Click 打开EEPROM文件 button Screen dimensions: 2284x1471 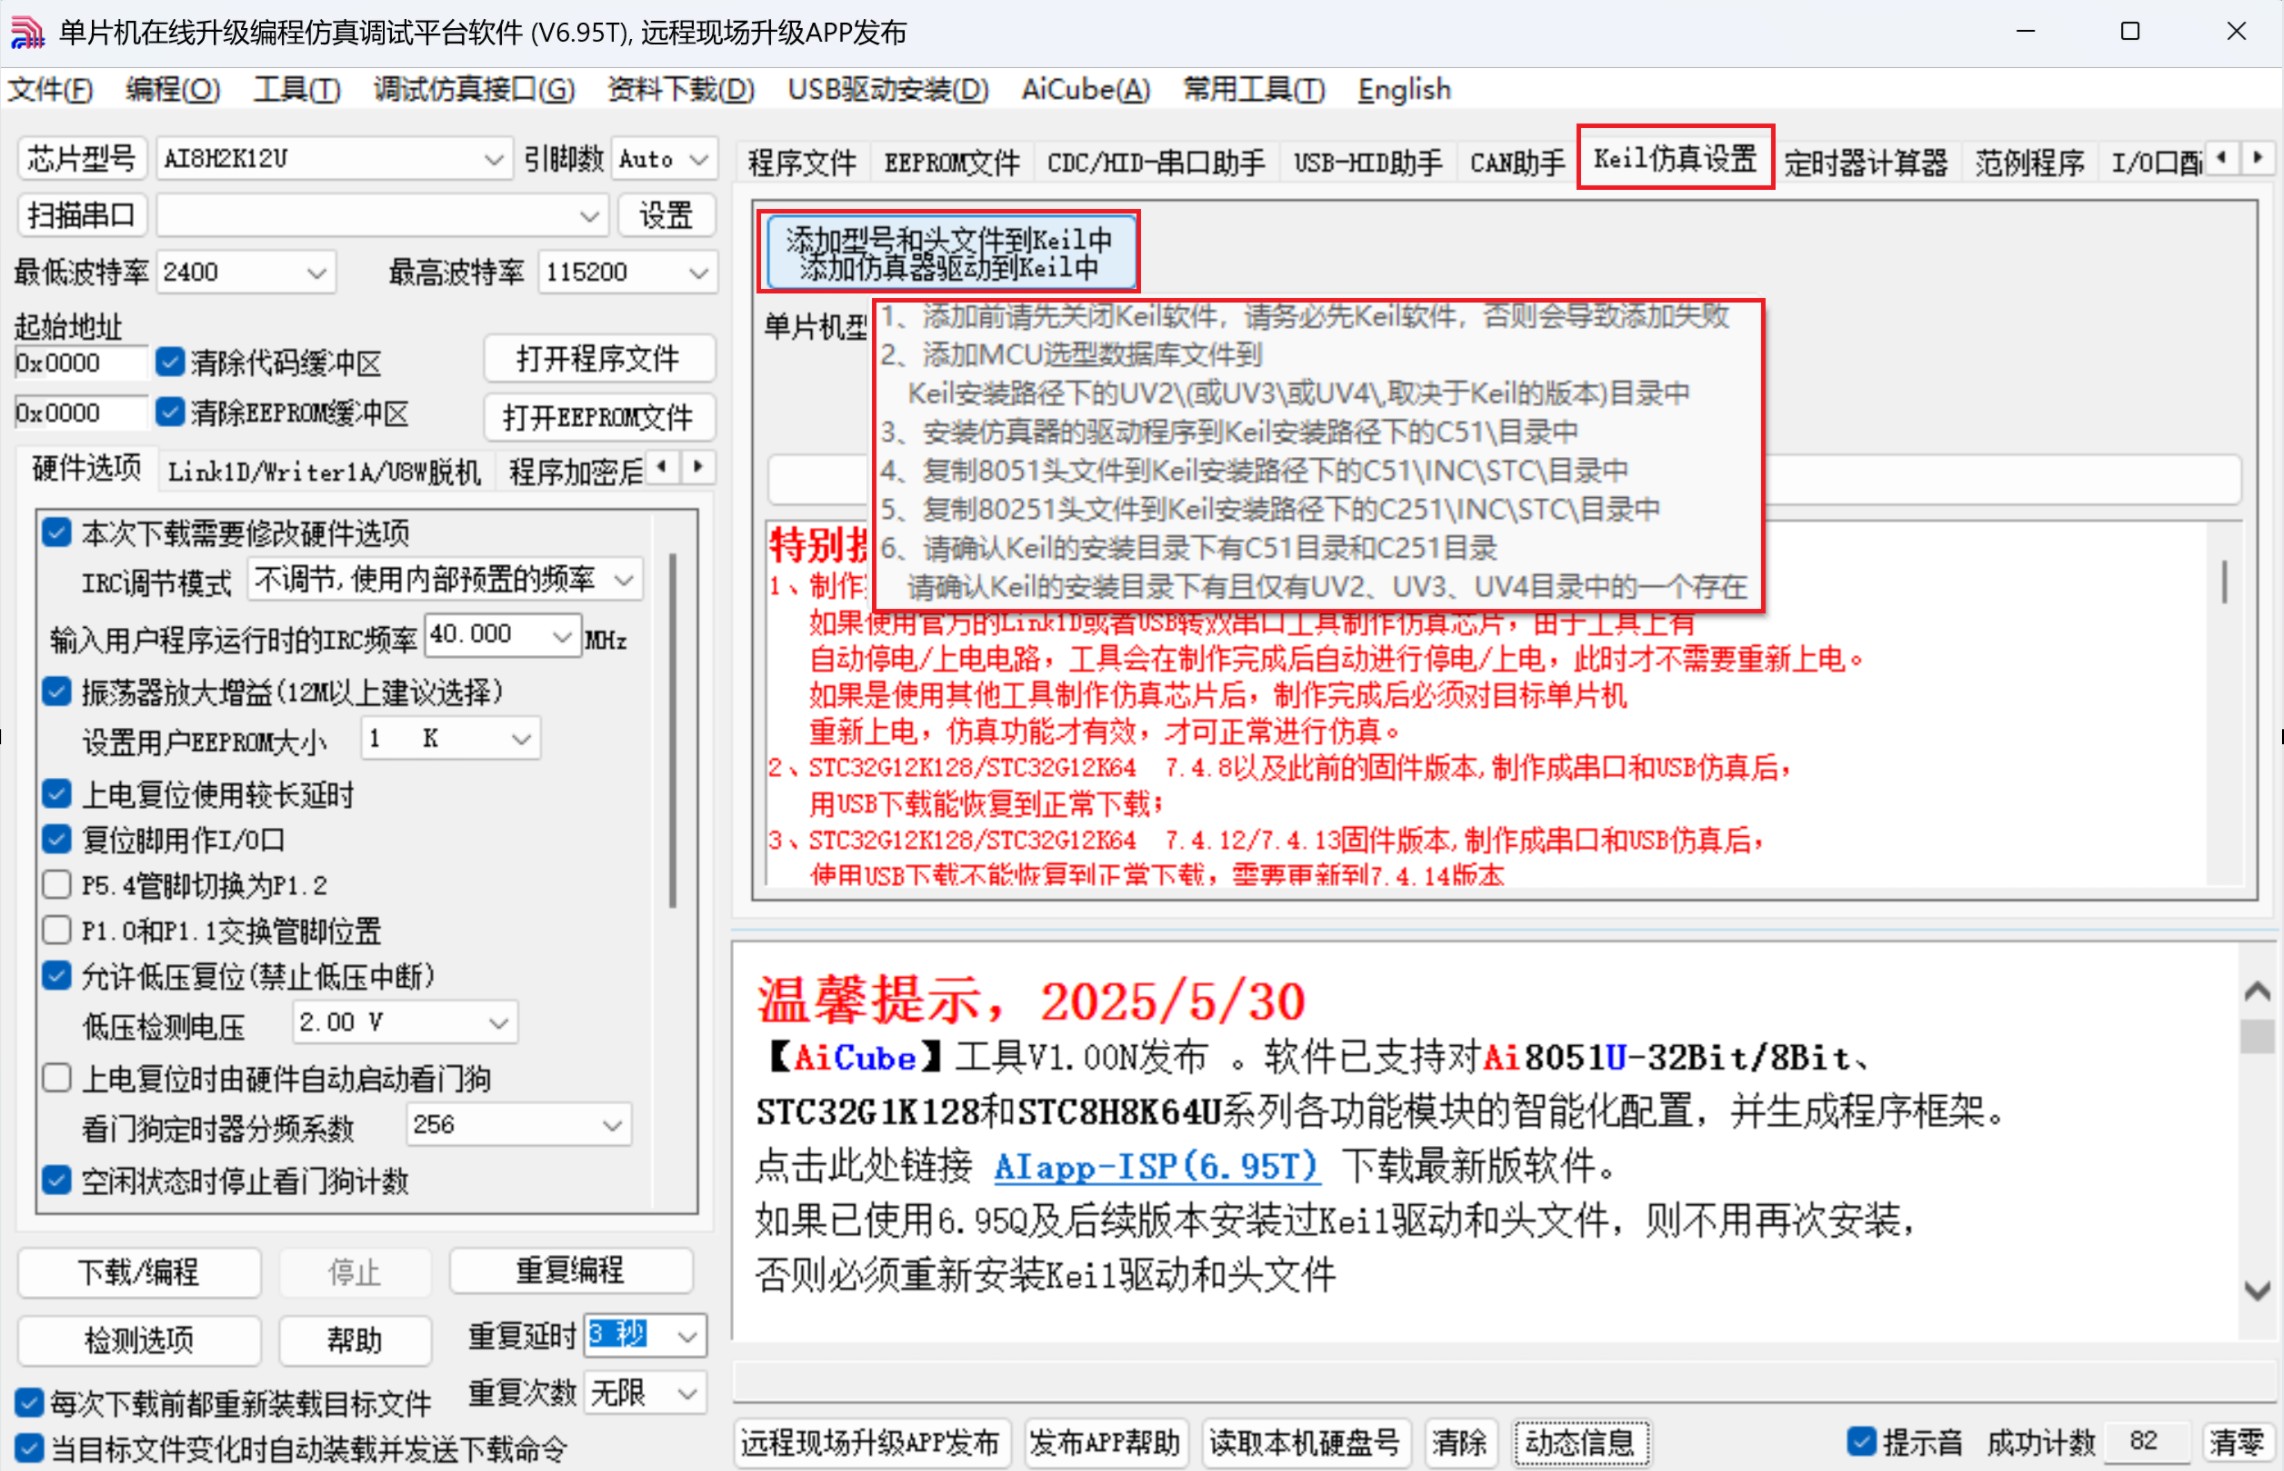tap(598, 416)
